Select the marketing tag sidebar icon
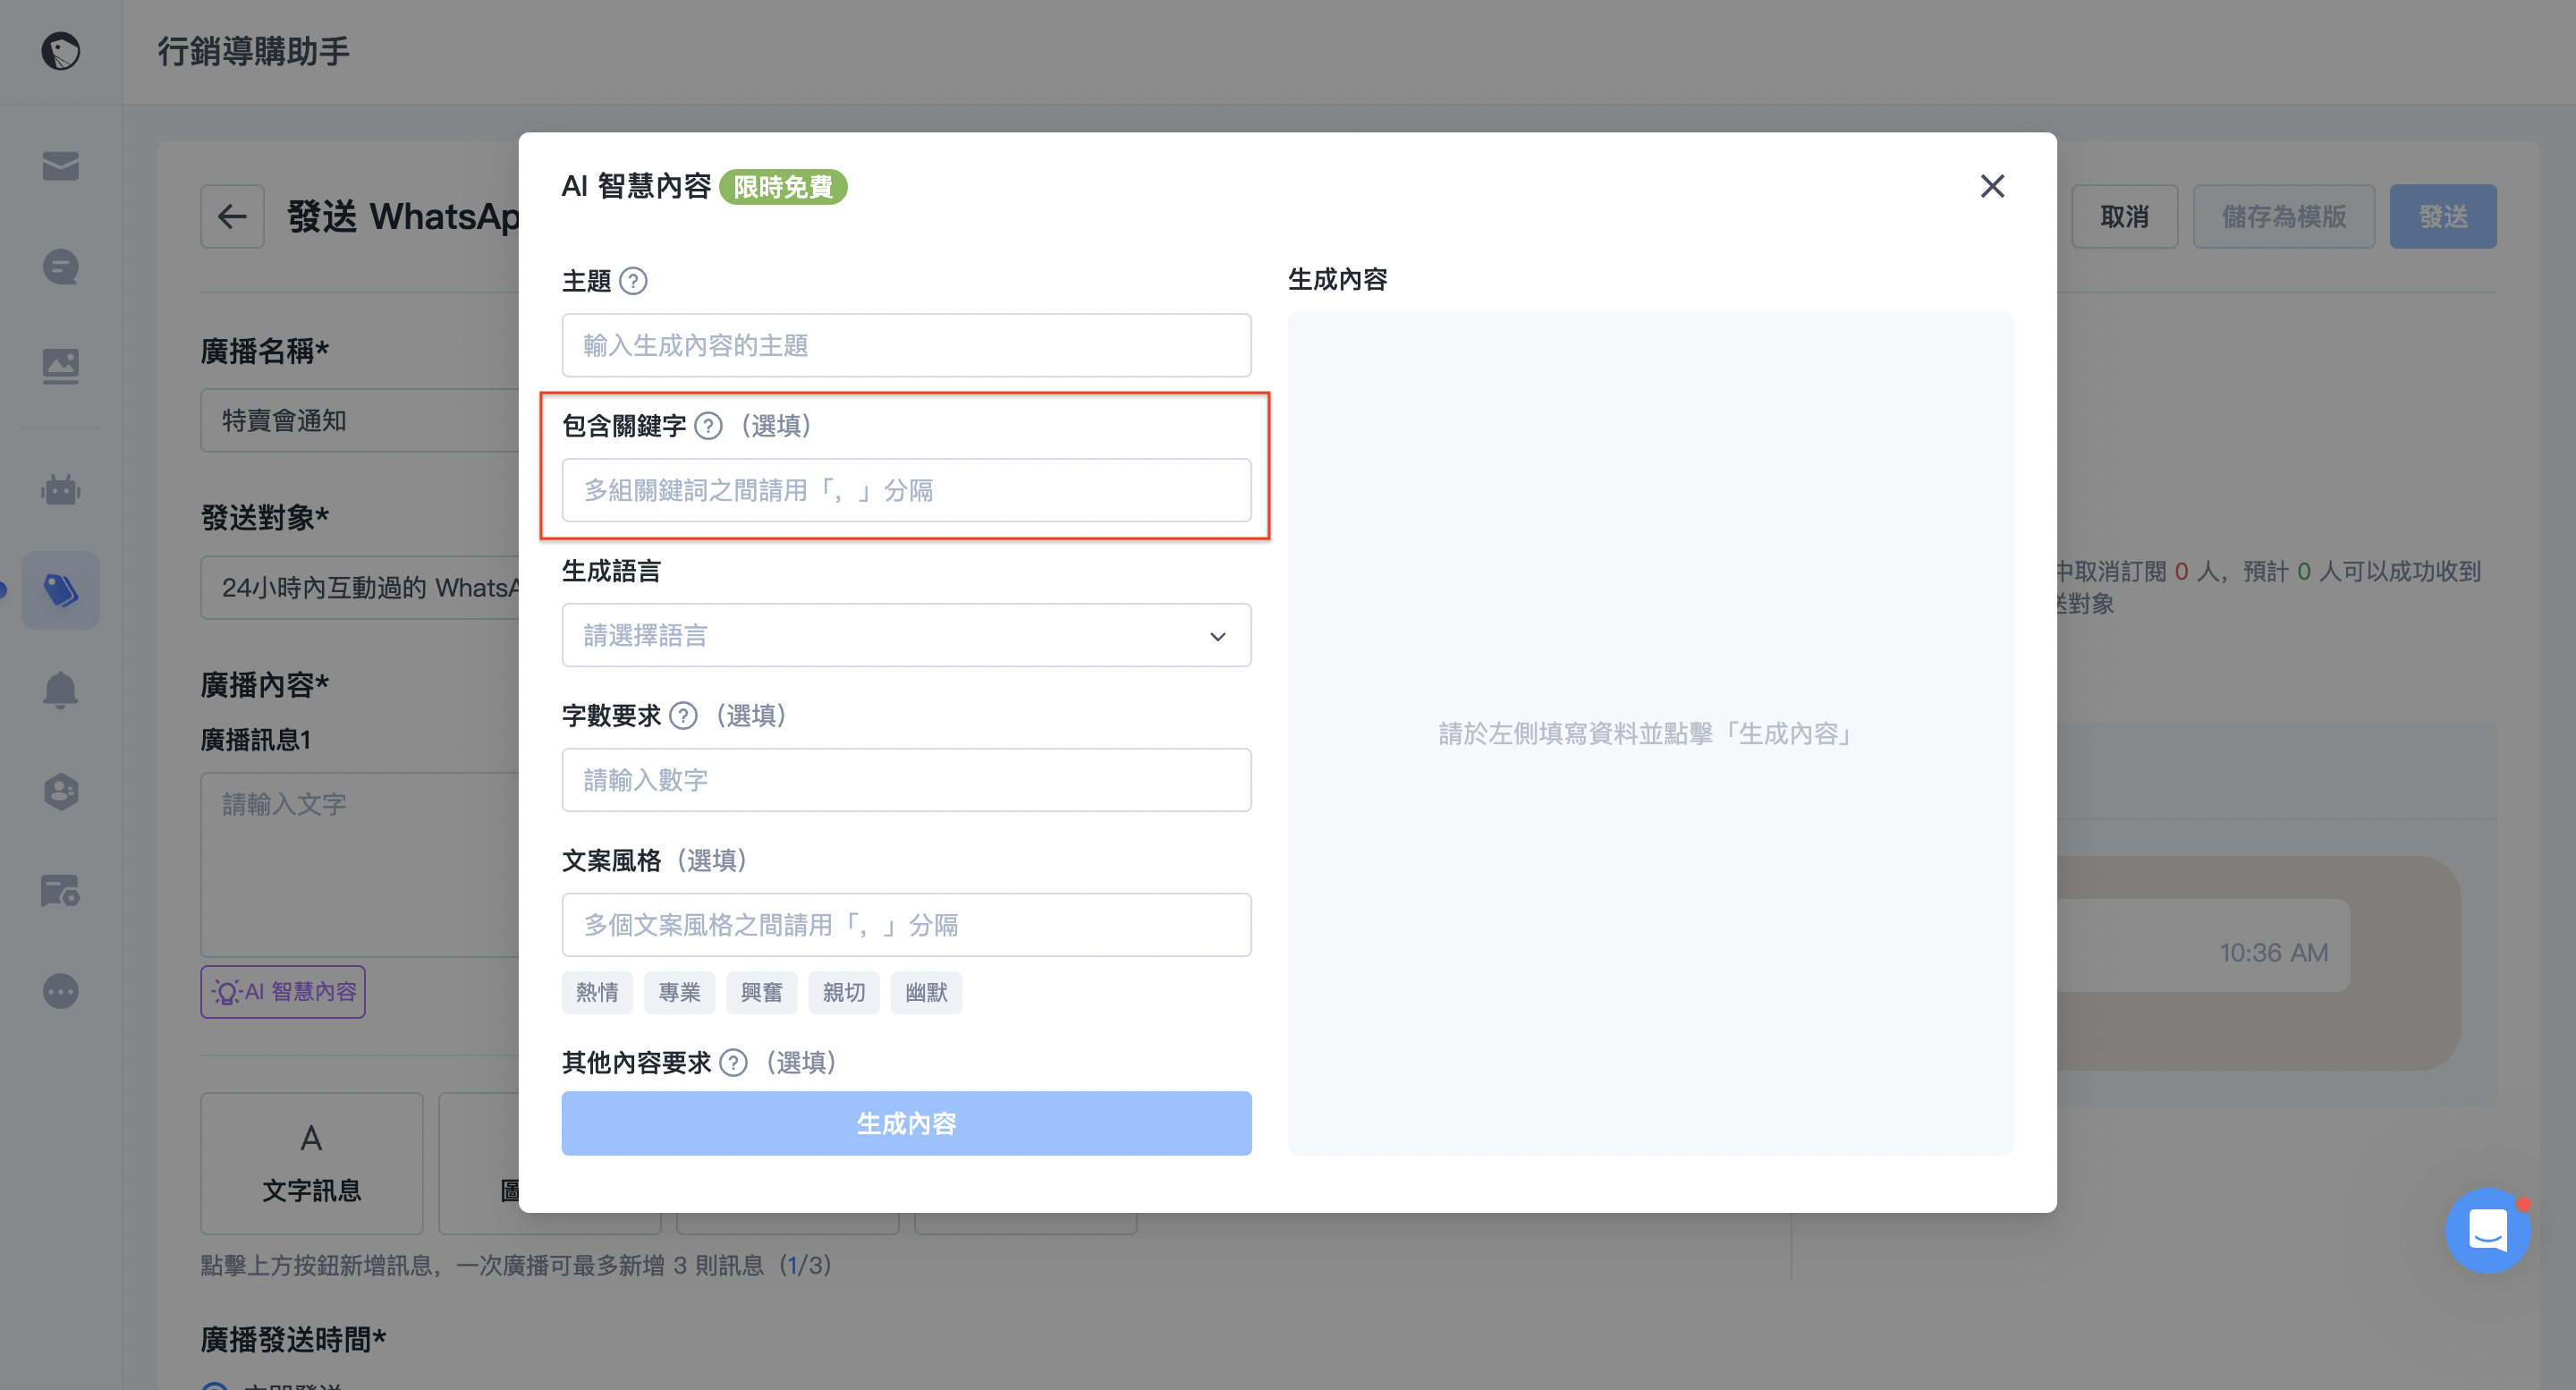 click(61, 590)
